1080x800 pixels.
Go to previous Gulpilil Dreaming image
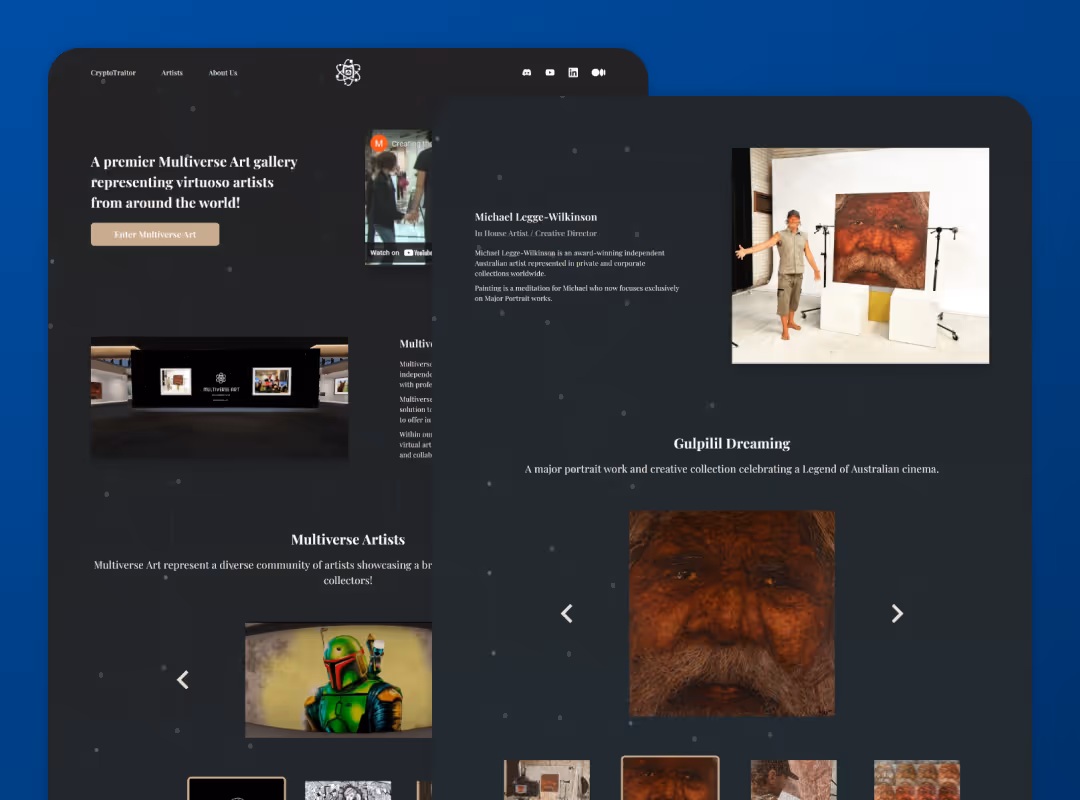tap(566, 613)
